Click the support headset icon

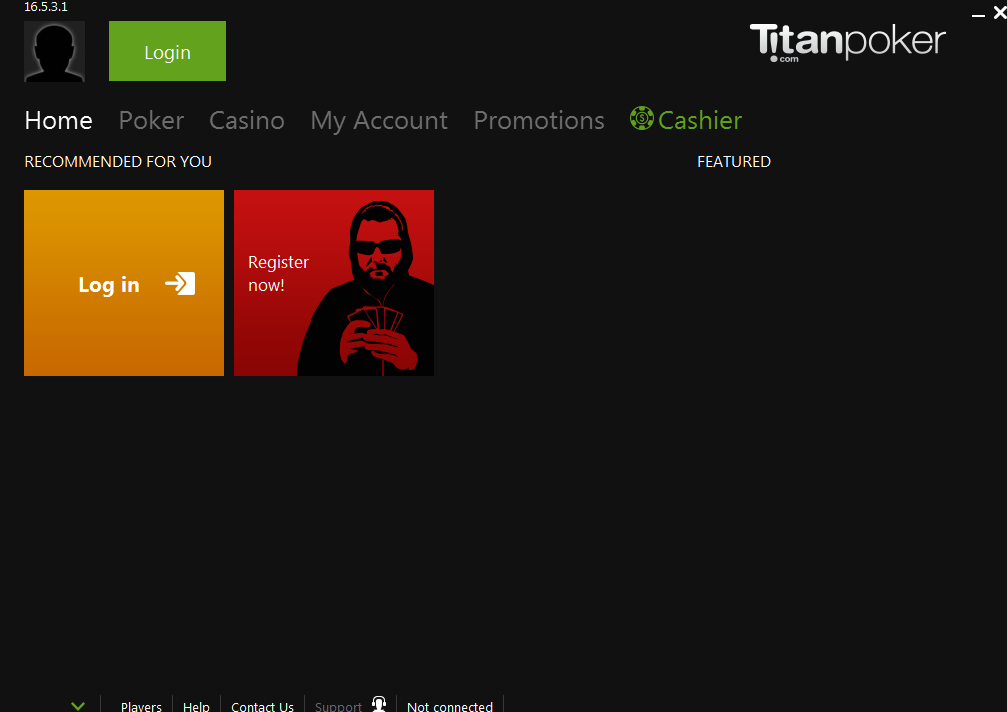tap(380, 704)
